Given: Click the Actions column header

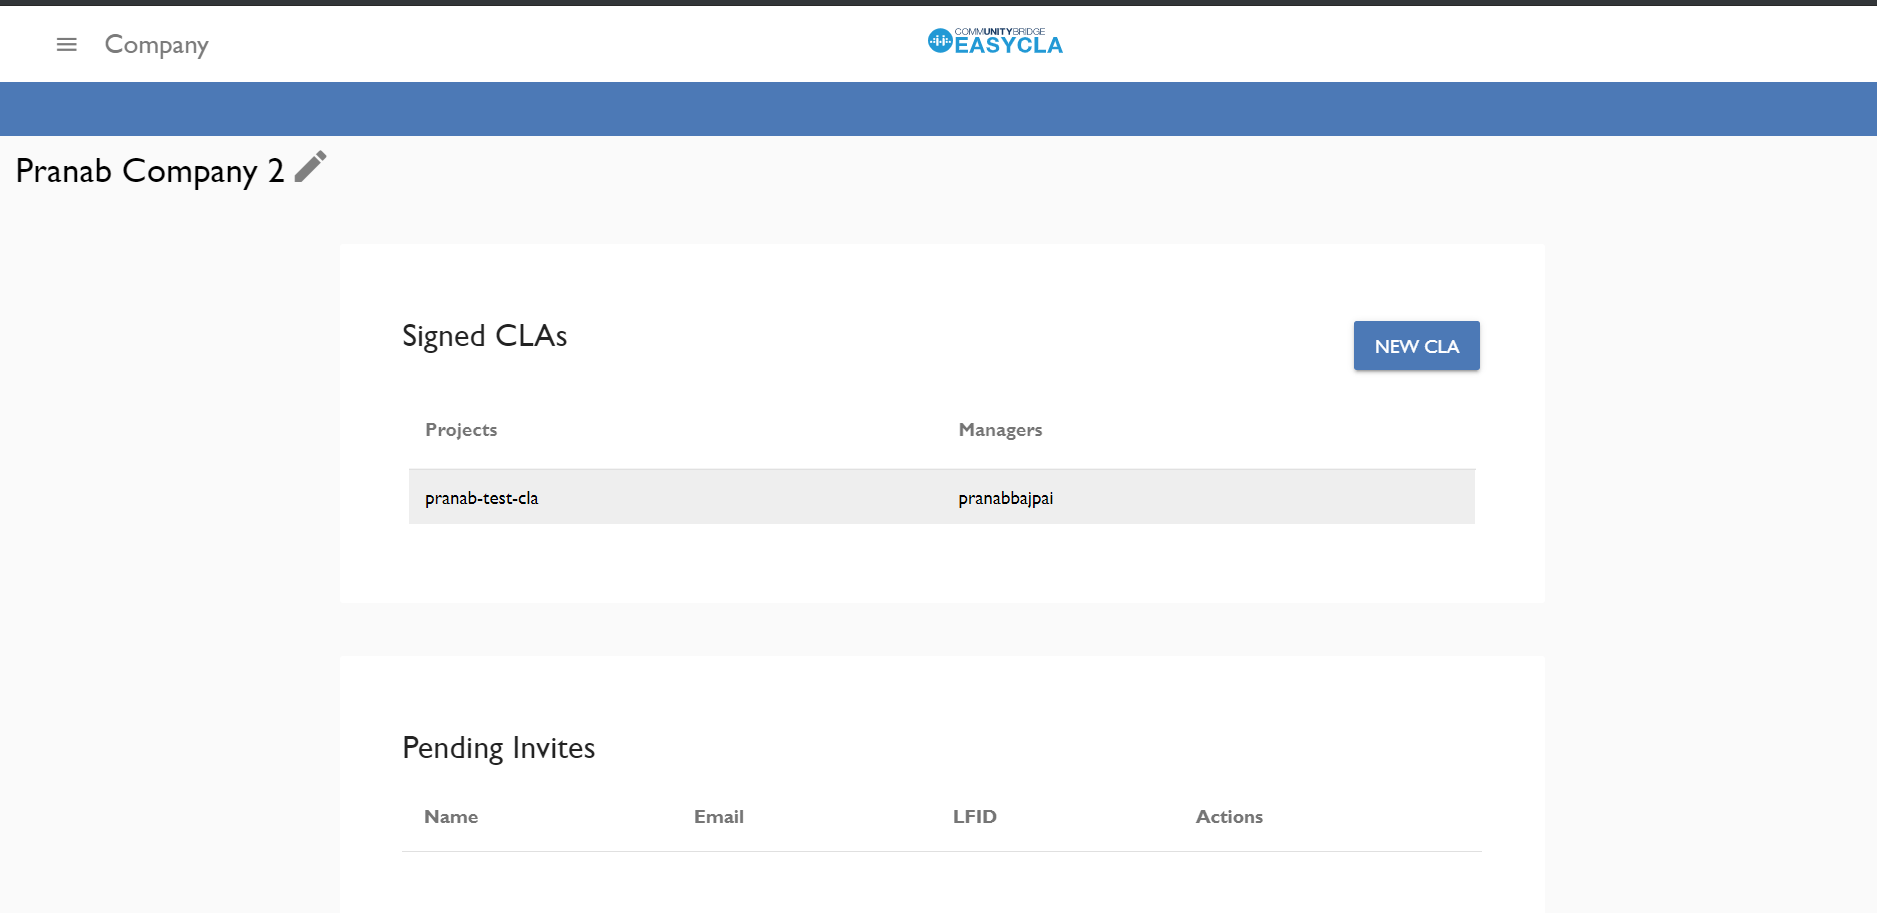Looking at the screenshot, I should (1229, 817).
